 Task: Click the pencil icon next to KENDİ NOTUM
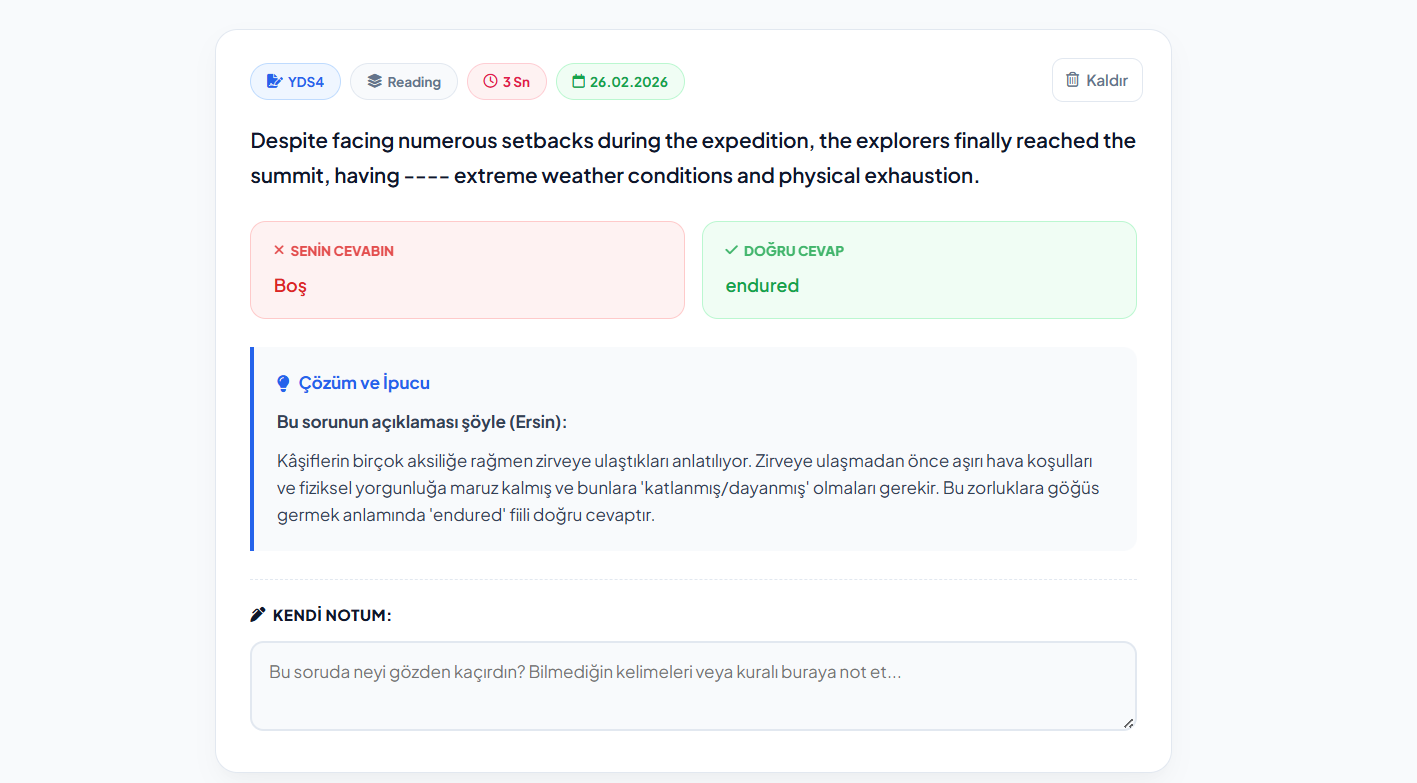[x=258, y=613]
